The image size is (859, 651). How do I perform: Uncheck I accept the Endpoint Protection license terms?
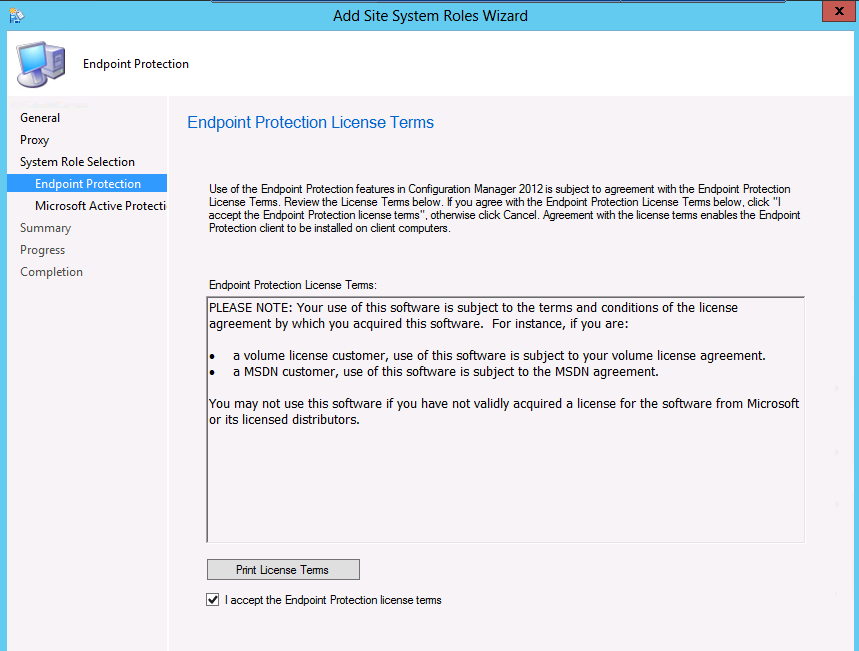(x=213, y=600)
